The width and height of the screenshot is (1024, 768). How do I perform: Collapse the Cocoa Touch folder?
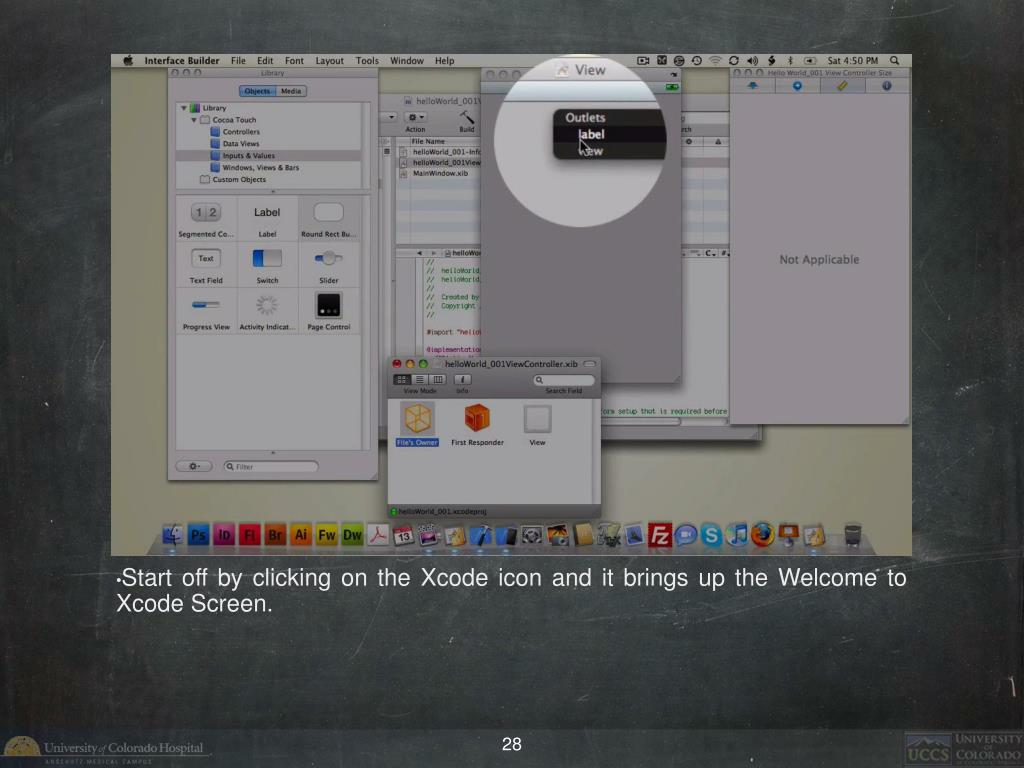(x=194, y=120)
